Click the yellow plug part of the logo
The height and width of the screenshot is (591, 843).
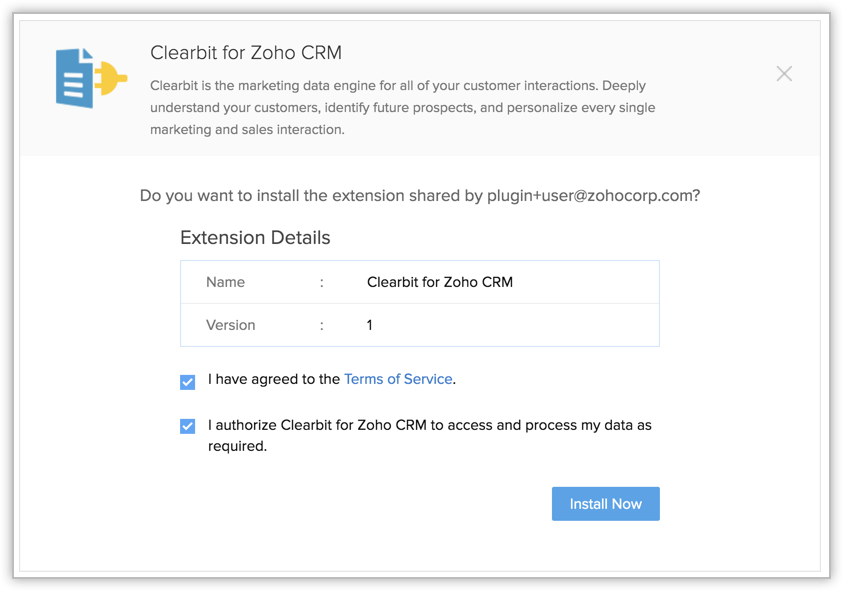[x=110, y=78]
